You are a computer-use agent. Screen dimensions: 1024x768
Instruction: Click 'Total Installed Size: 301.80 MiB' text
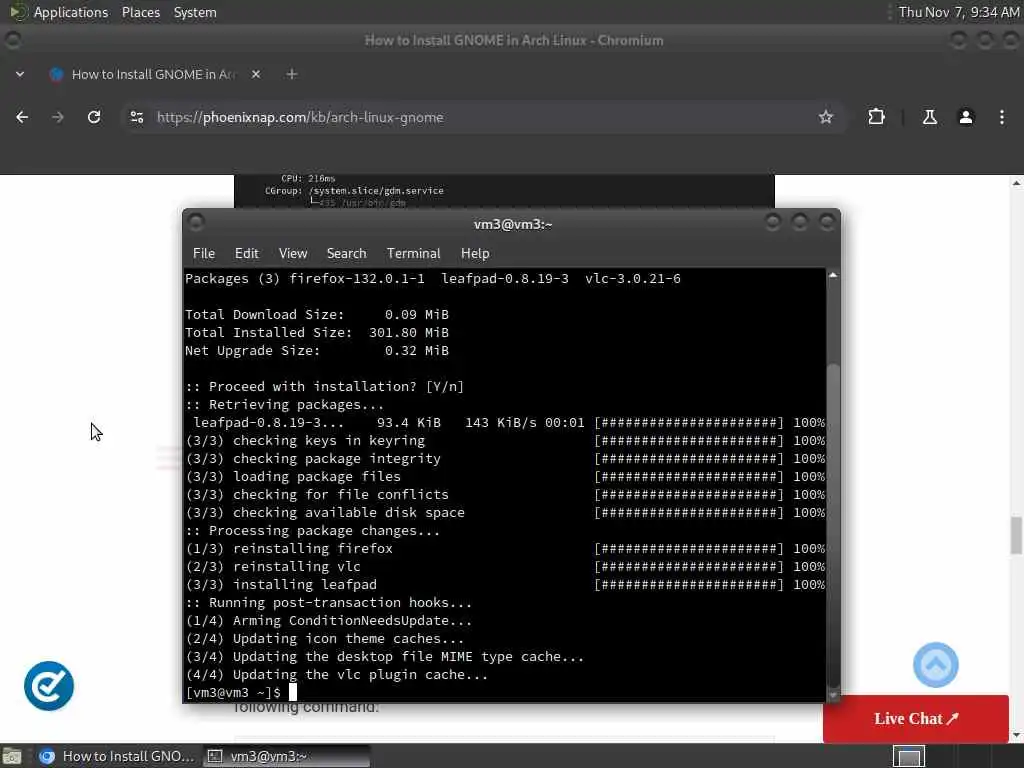pos(317,332)
